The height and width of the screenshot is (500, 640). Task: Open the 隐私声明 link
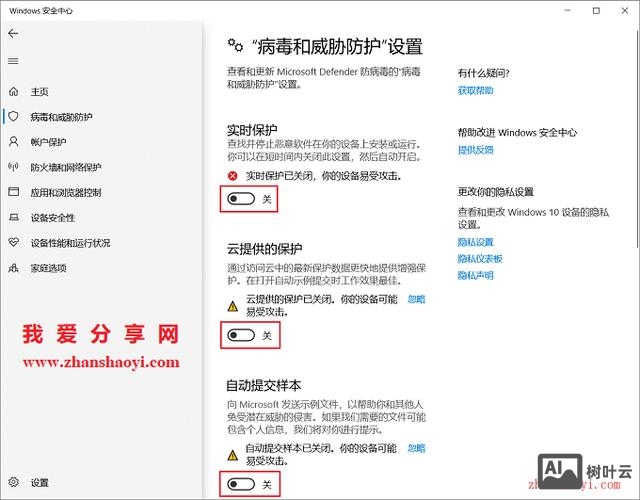coord(476,276)
